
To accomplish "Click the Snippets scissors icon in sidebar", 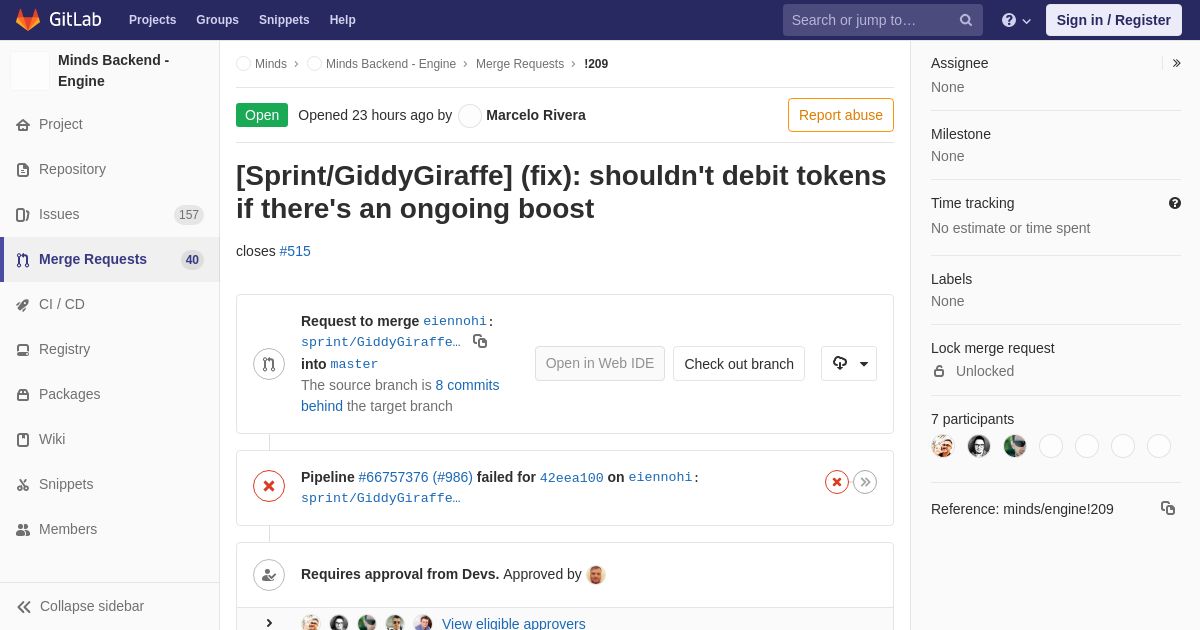I will pos(23,485).
